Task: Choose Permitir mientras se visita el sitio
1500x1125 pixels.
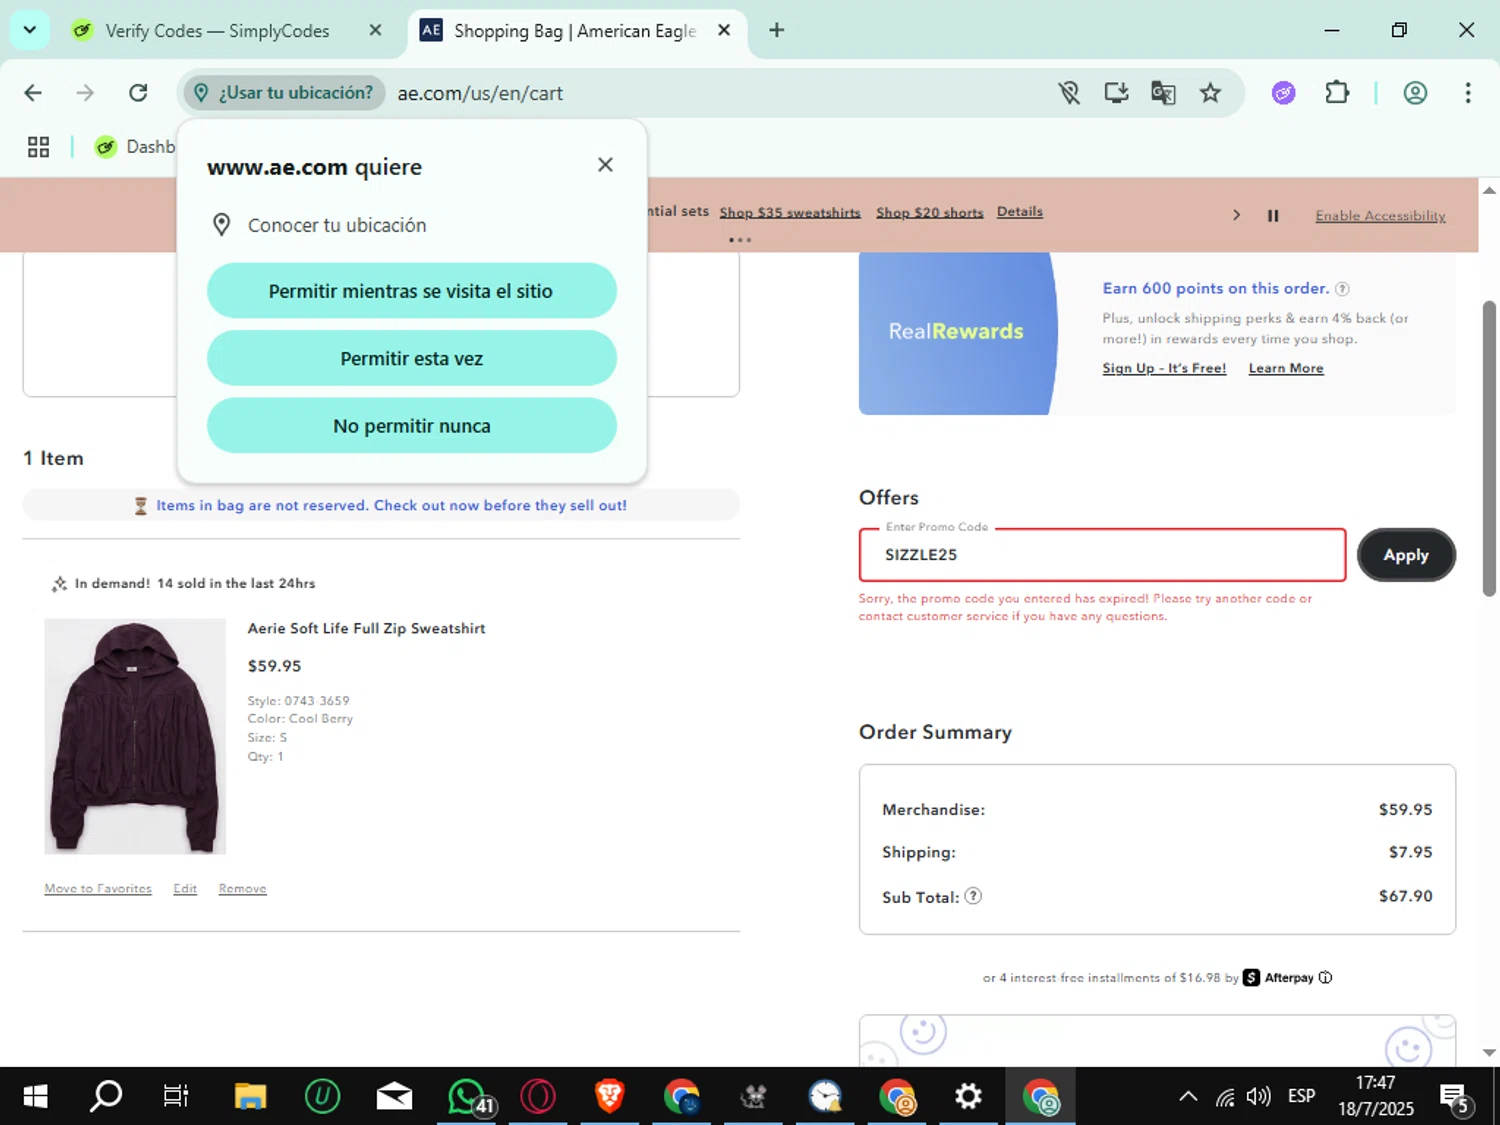Action: (411, 291)
